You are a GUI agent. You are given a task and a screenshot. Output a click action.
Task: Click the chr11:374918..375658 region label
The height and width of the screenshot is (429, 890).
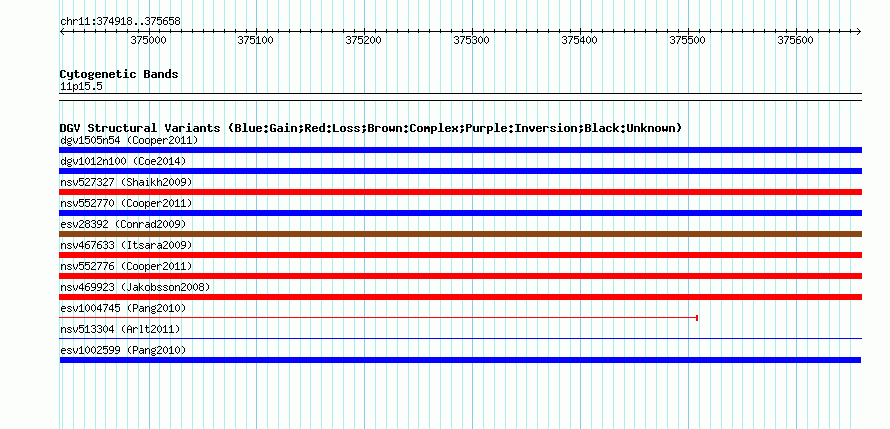[120, 21]
